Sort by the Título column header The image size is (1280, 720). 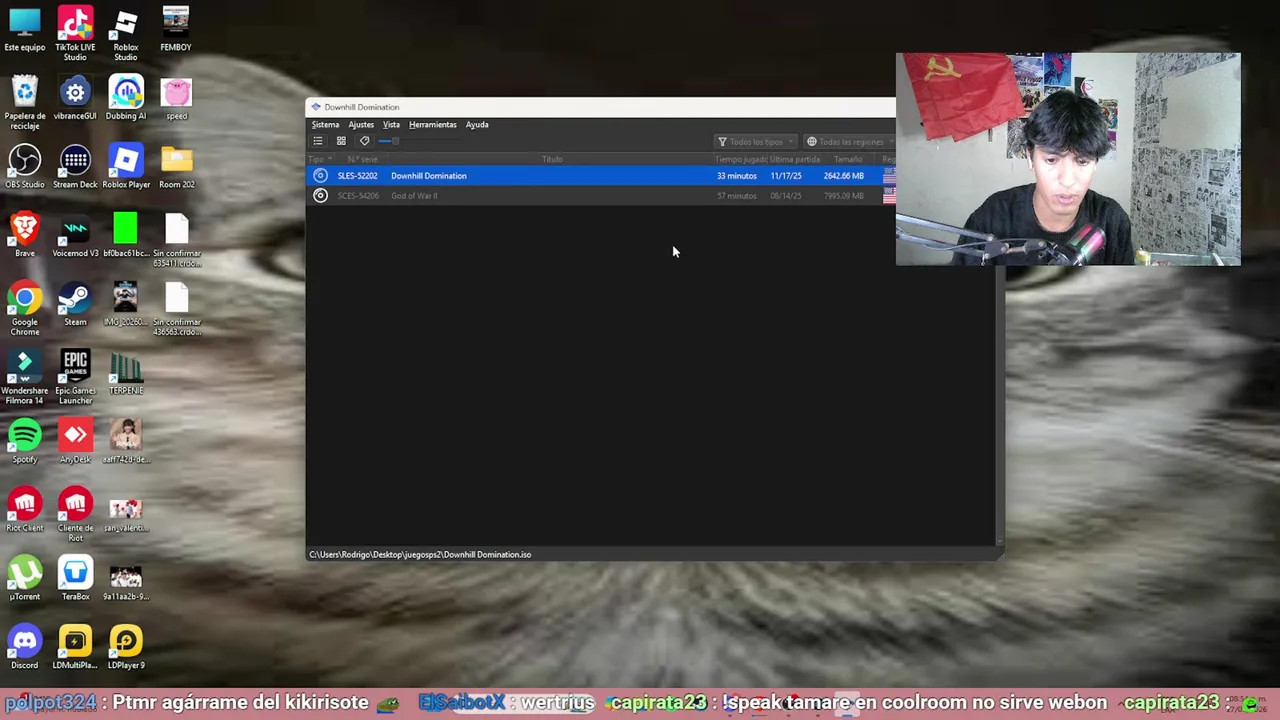coord(552,159)
